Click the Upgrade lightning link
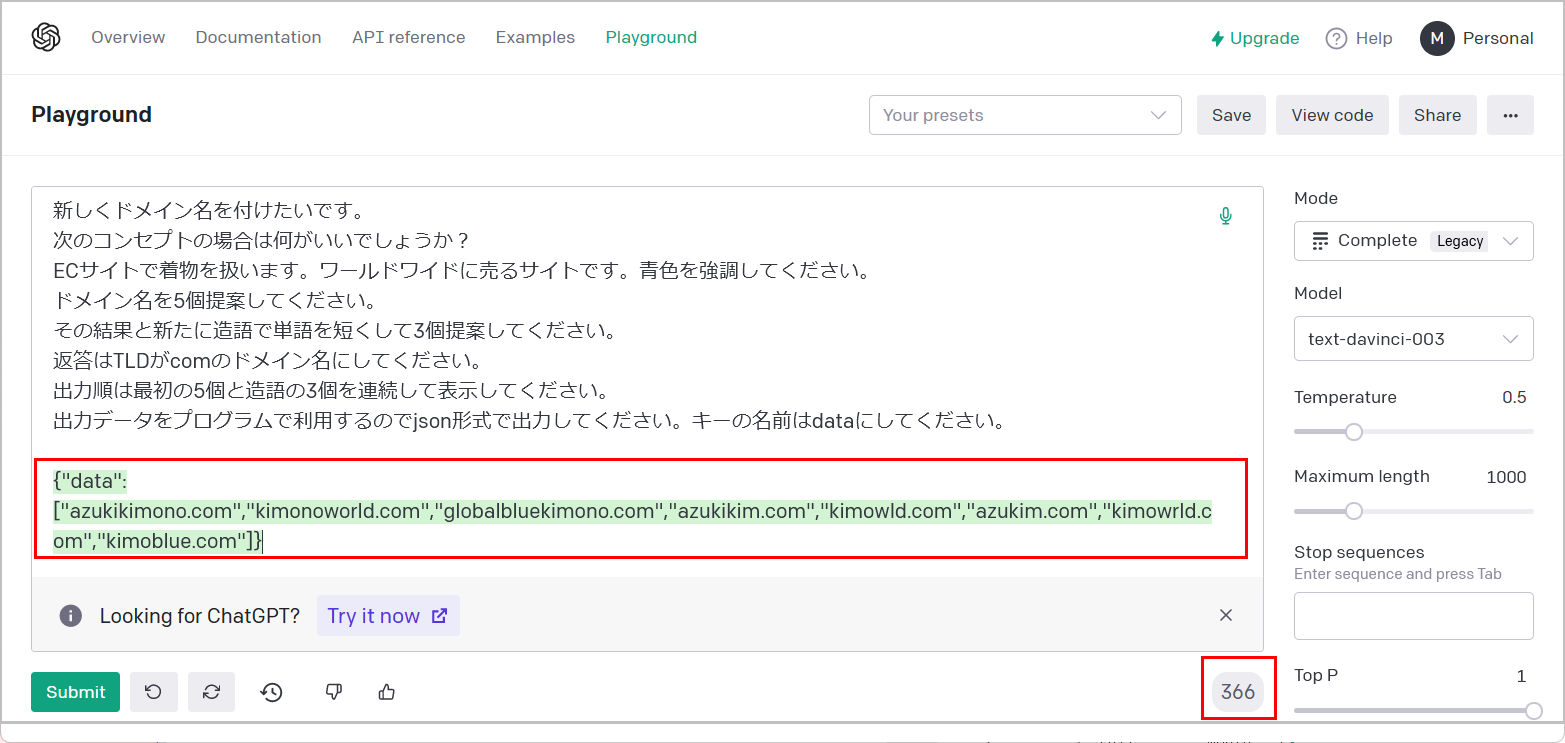This screenshot has height=743, width=1565. pyautogui.click(x=1255, y=38)
